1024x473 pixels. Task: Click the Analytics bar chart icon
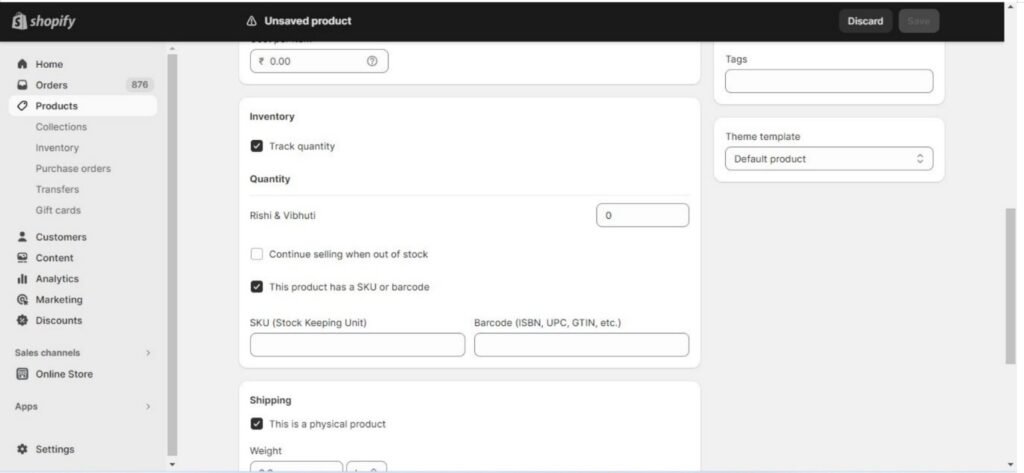(x=22, y=279)
